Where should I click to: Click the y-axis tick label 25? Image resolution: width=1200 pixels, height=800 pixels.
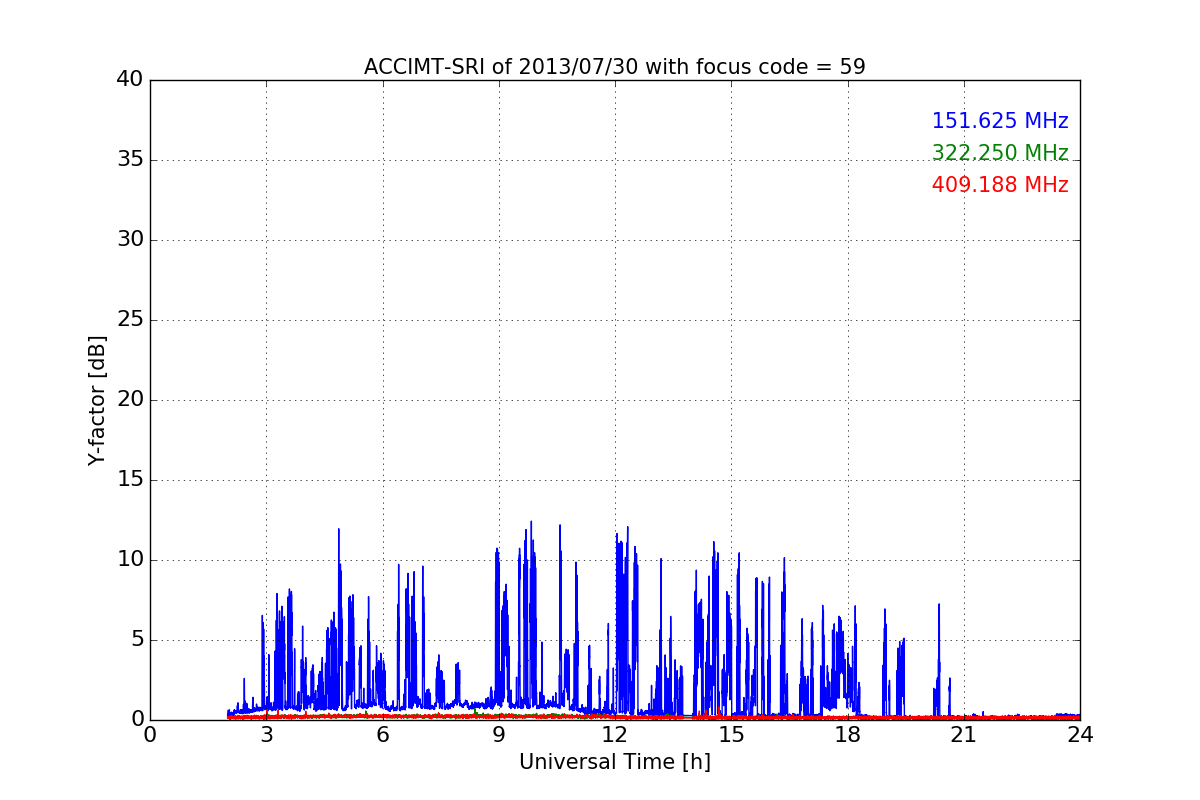130,320
